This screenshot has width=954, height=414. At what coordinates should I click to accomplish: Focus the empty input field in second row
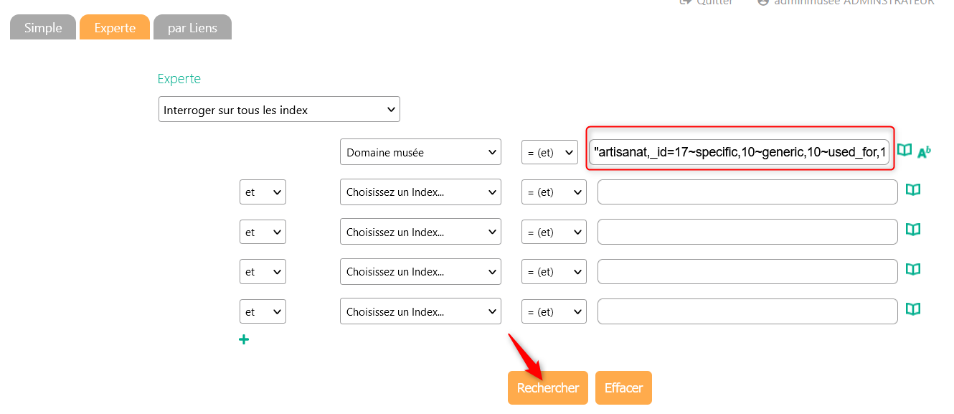pos(747,191)
